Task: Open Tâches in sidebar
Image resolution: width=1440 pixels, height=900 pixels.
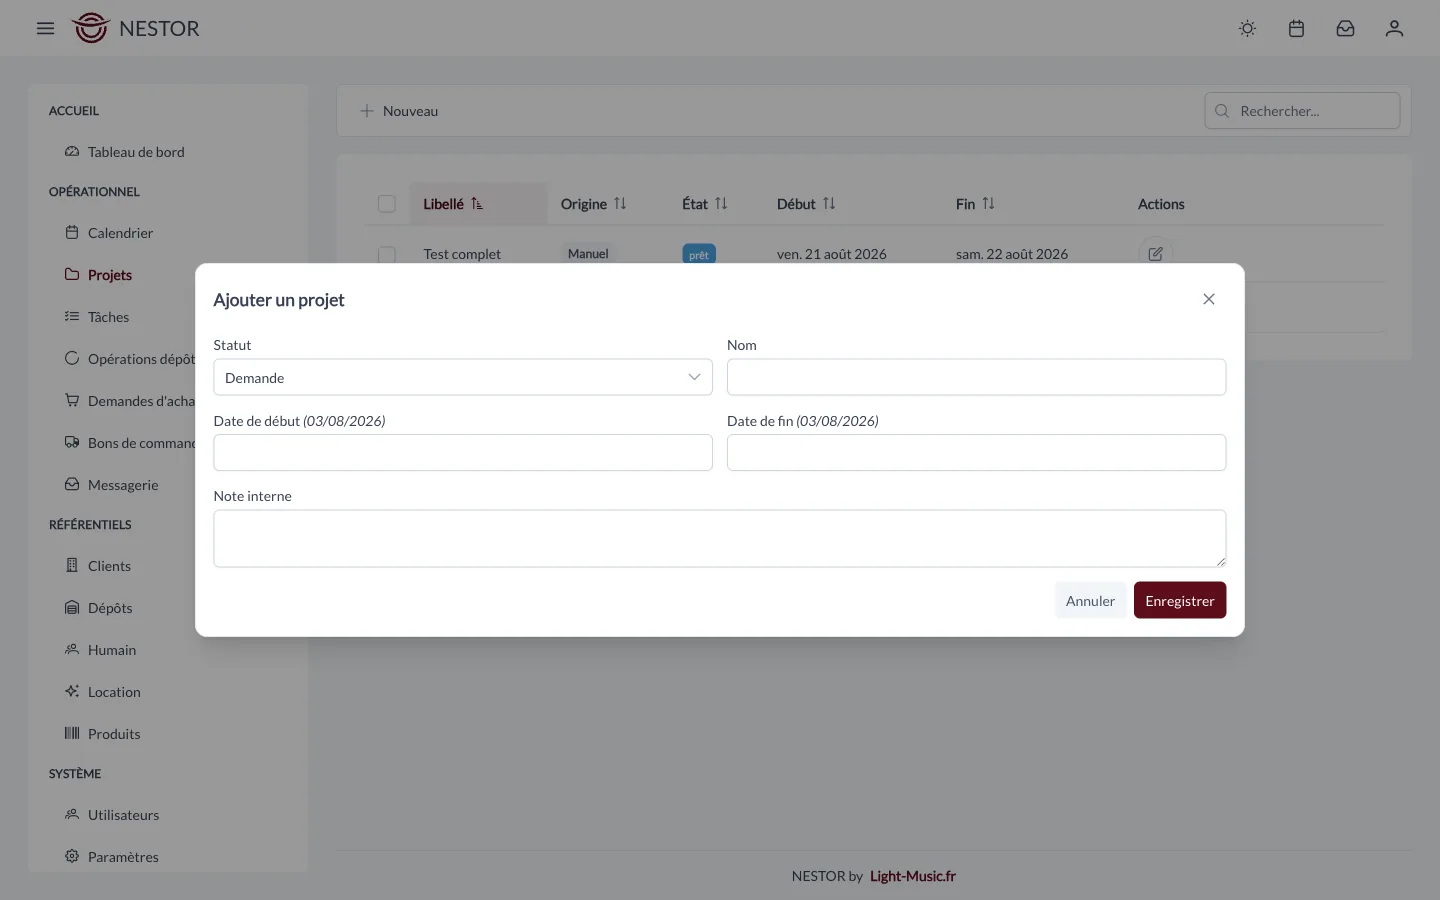Action: 97,317
